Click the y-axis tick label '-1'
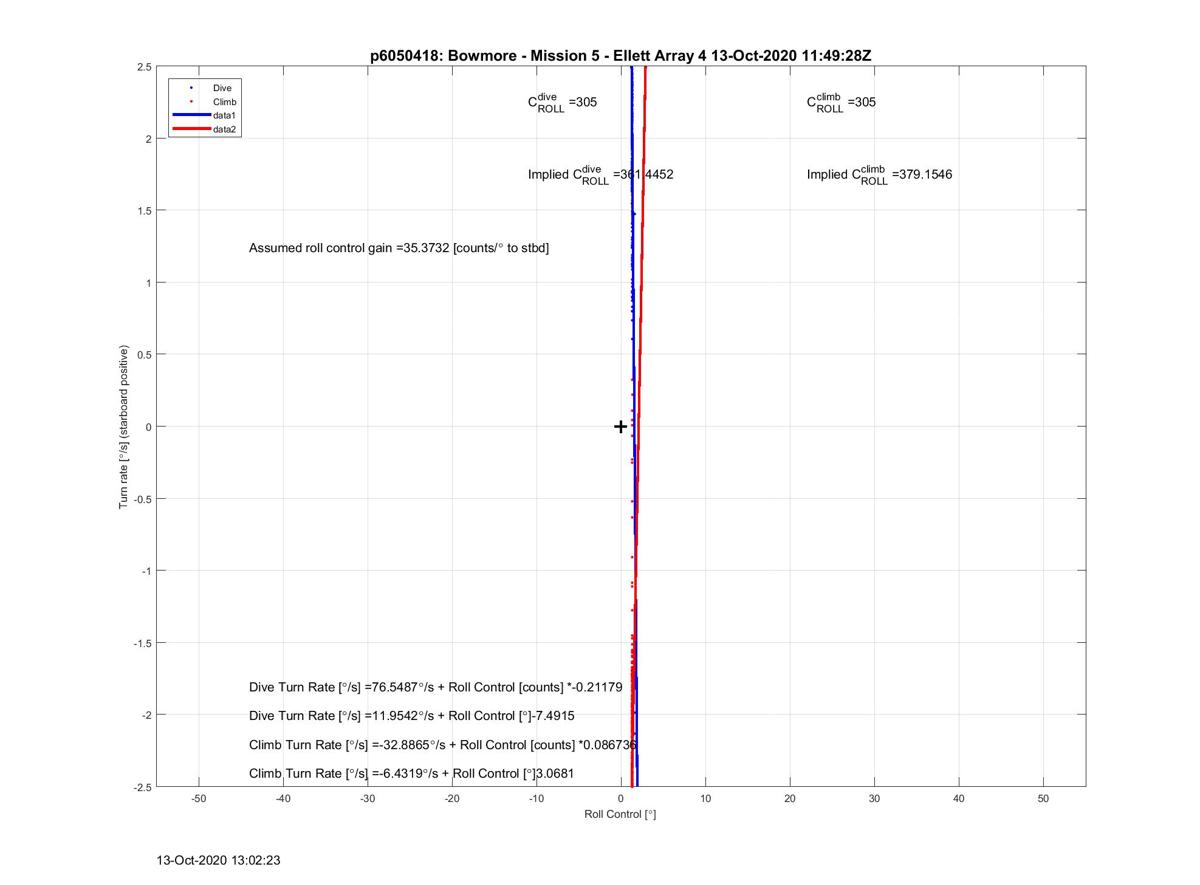1200x885 pixels. (146, 571)
